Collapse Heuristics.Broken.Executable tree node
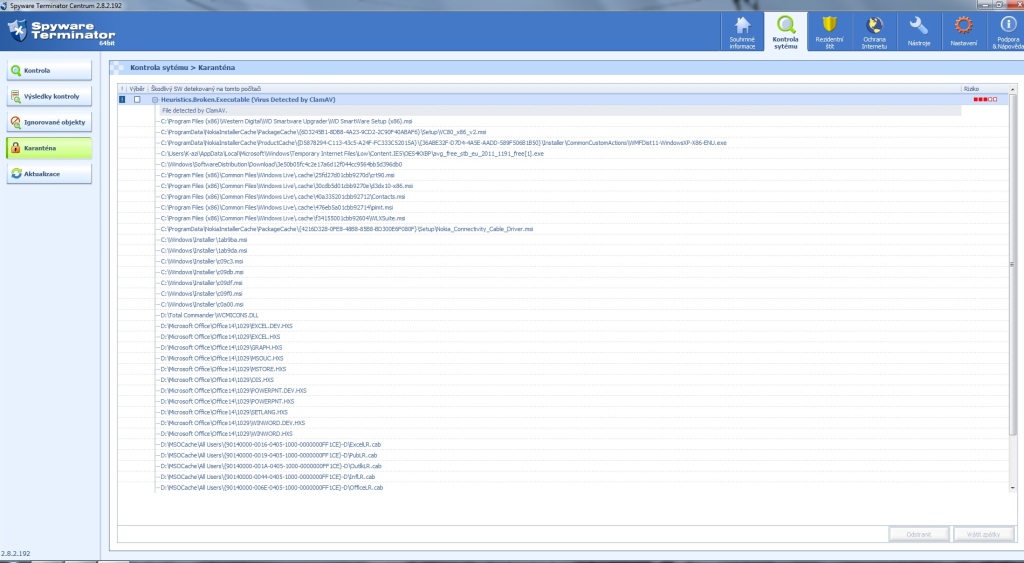 (x=155, y=100)
